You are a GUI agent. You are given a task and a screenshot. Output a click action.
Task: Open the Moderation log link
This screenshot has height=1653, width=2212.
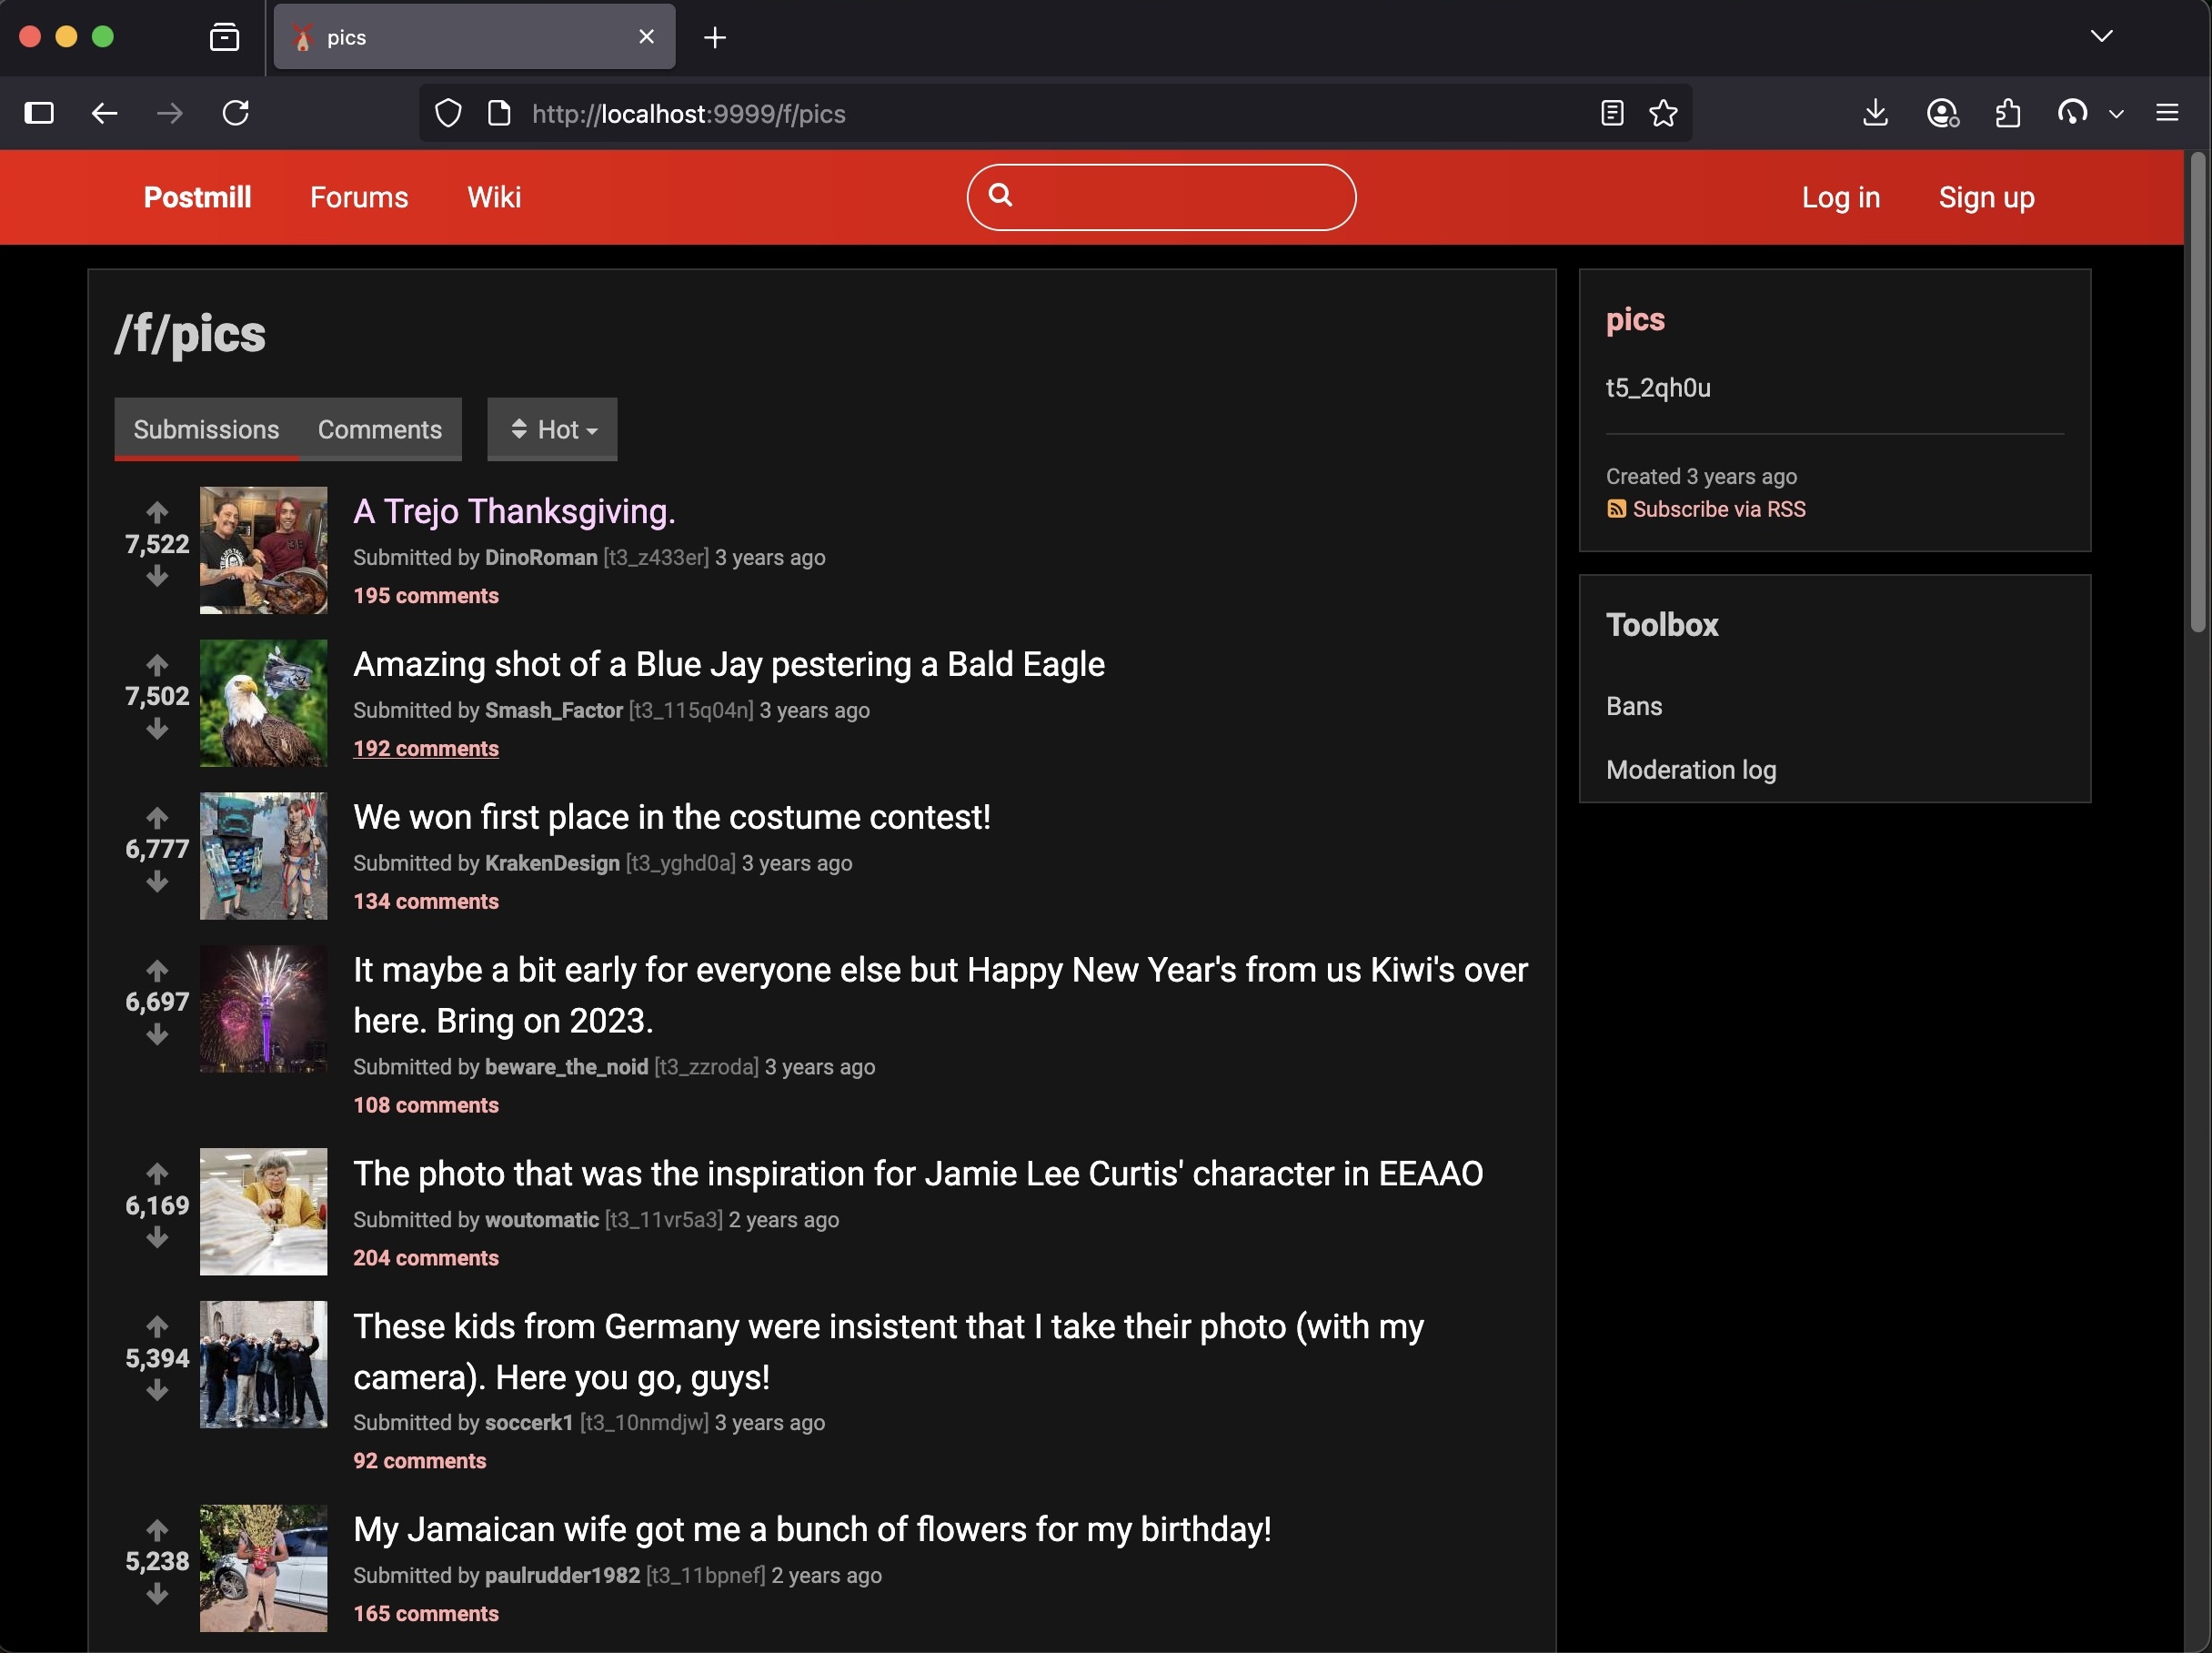coord(1691,769)
